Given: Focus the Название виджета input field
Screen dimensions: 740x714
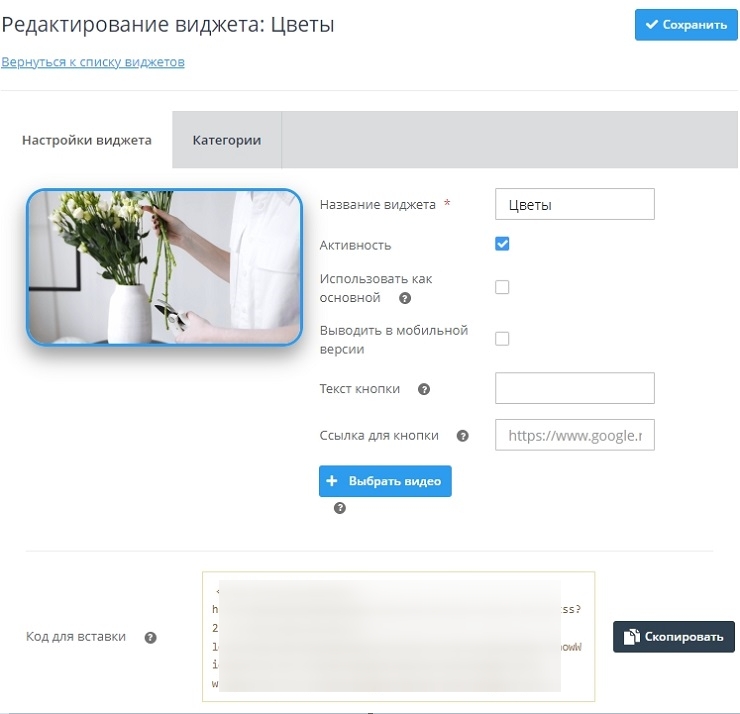Looking at the screenshot, I should [574, 204].
